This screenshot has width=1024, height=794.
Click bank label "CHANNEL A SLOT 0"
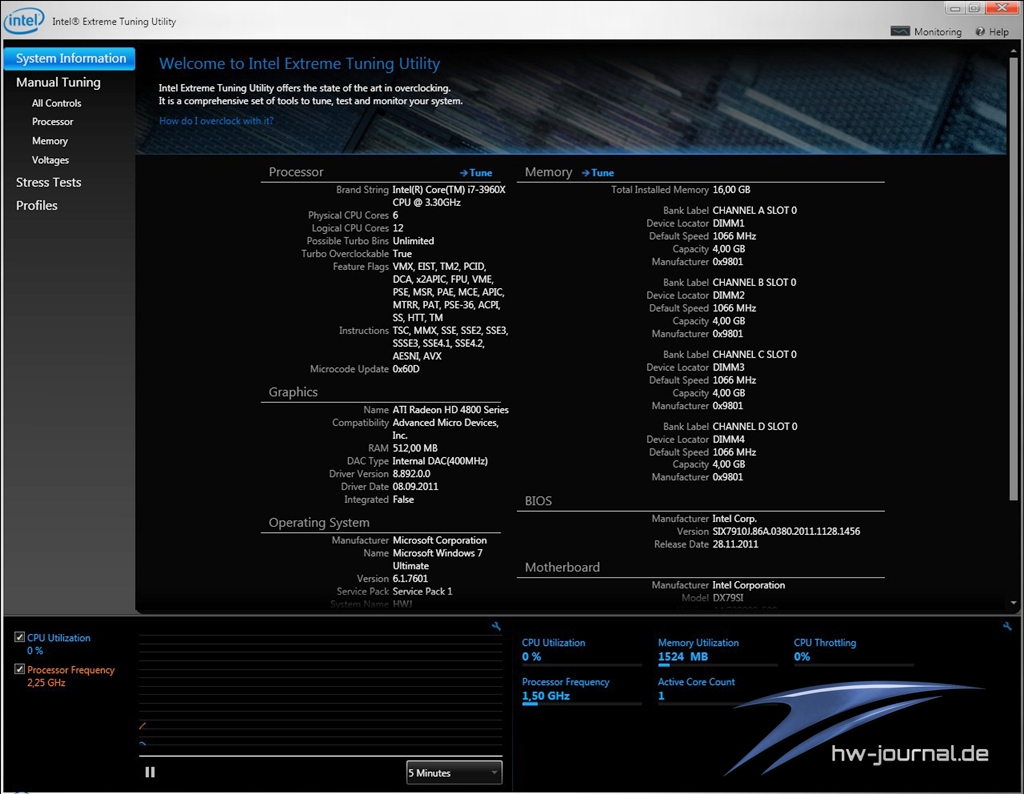[754, 211]
